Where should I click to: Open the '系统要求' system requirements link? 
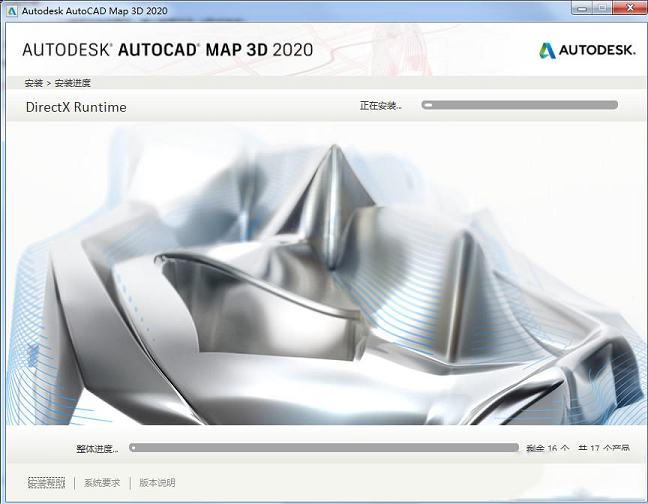pyautogui.click(x=102, y=483)
